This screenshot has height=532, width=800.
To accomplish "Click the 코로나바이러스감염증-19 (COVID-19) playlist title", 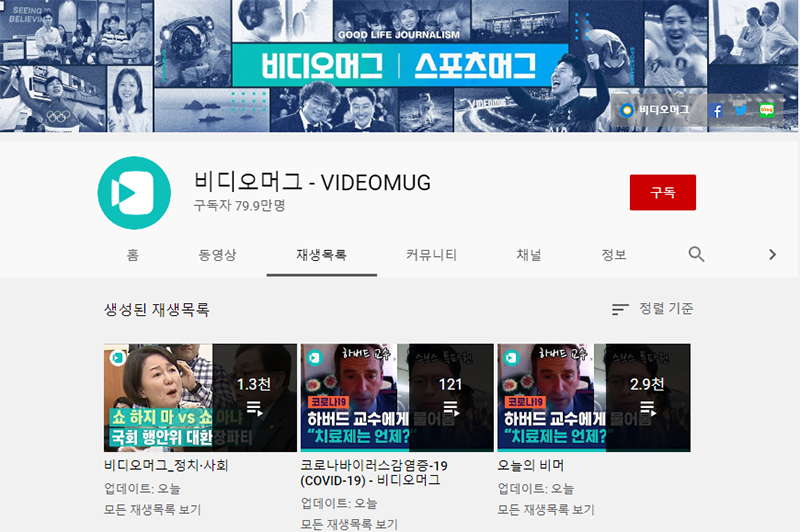I will 374,473.
